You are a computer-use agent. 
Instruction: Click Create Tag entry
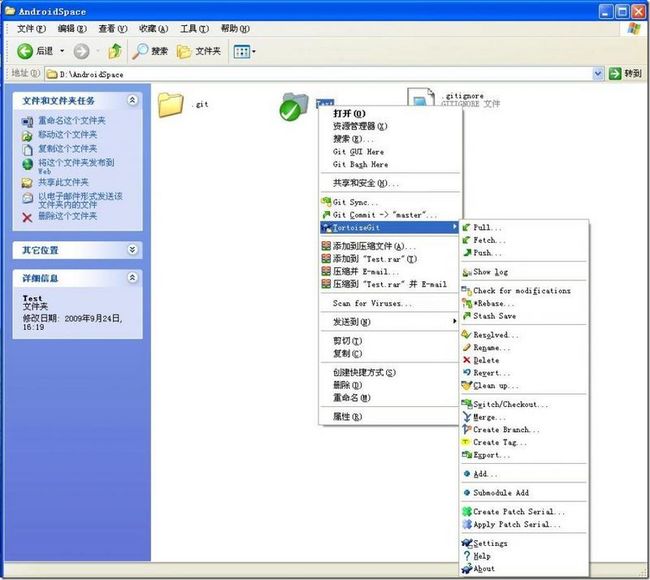point(524,442)
